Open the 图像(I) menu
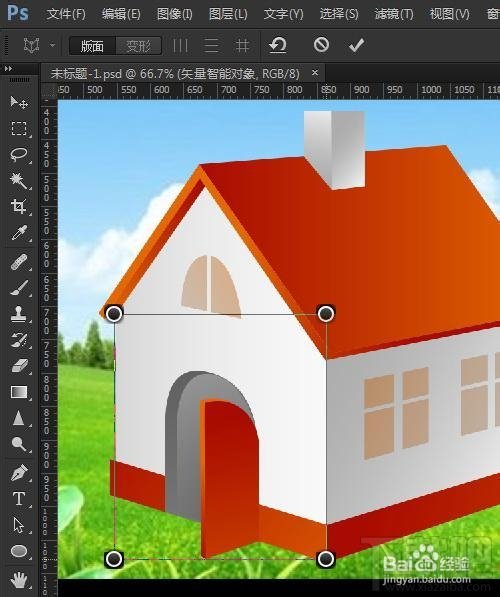The image size is (500, 597). 174,14
